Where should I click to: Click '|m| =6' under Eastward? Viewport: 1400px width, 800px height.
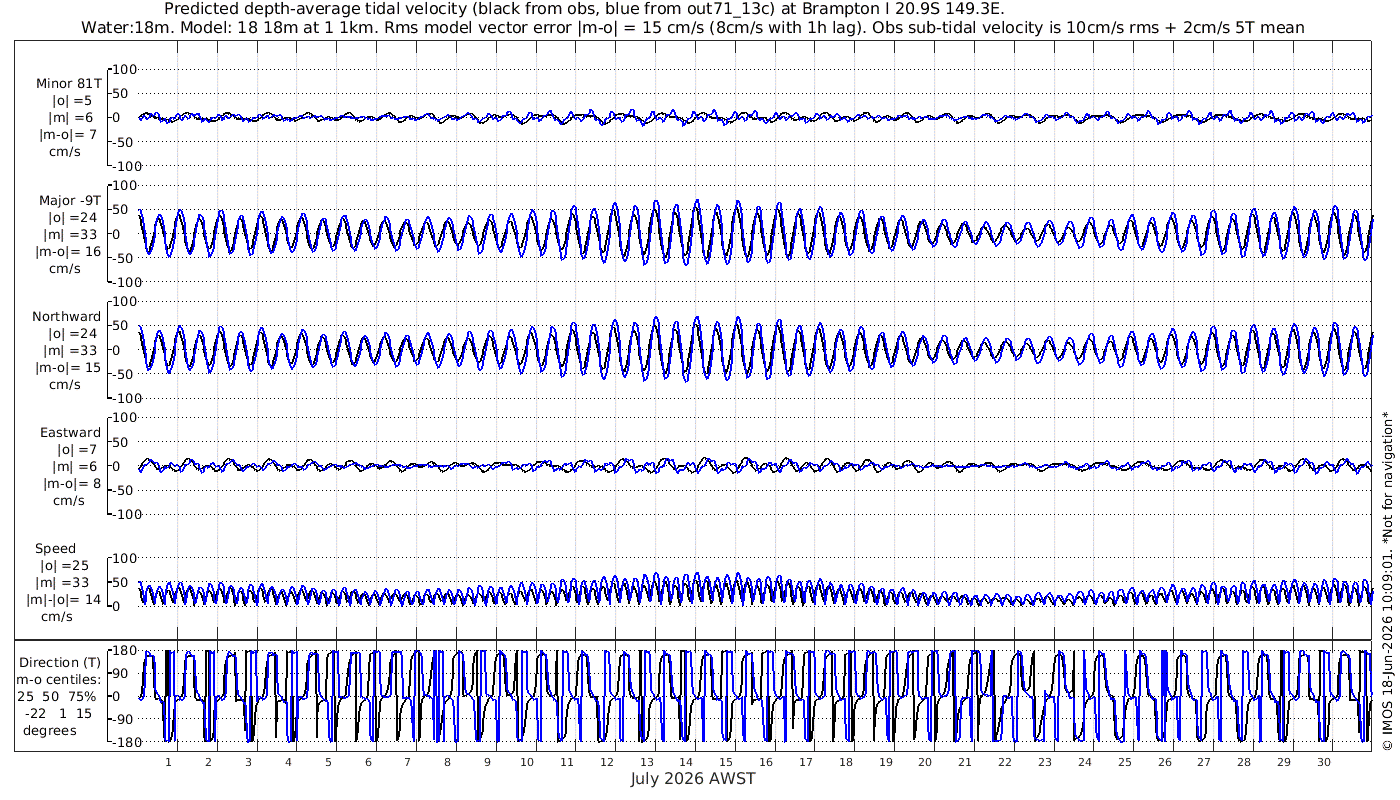(72, 467)
